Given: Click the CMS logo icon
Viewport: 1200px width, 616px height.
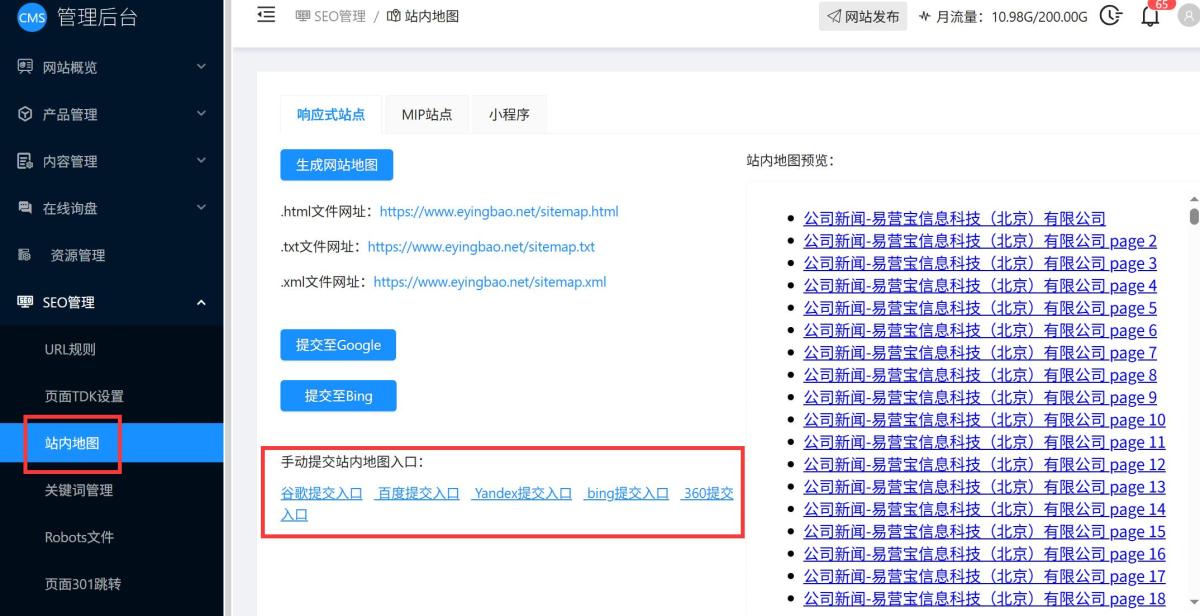Looking at the screenshot, I should click(x=32, y=19).
